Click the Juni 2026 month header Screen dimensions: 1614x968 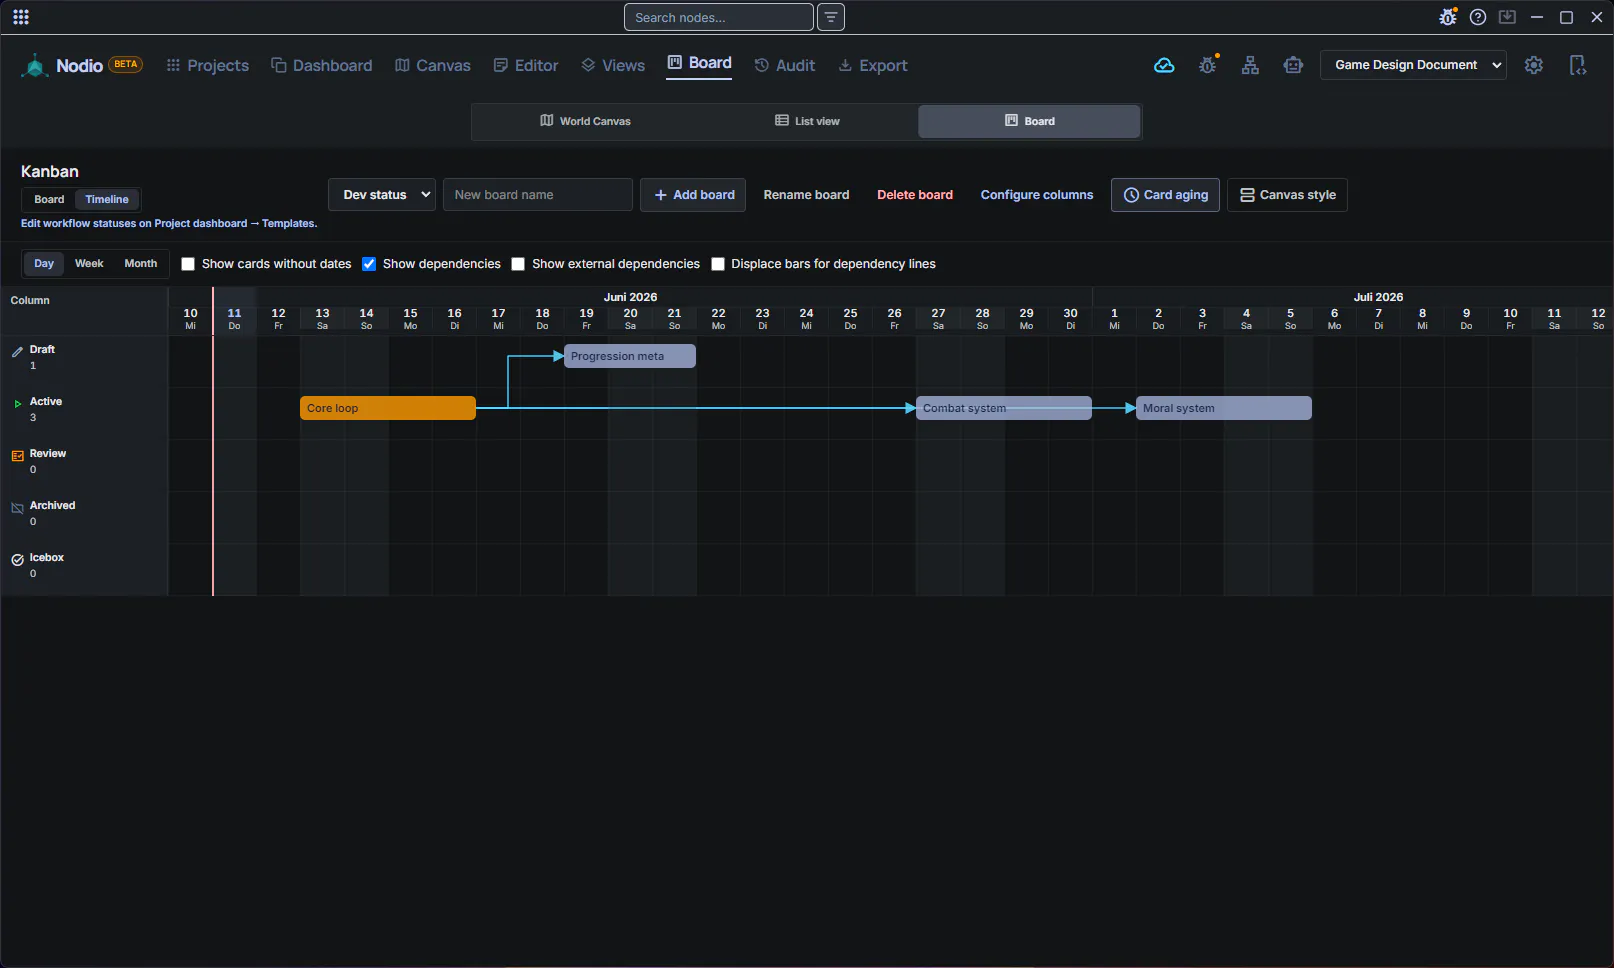click(x=630, y=297)
